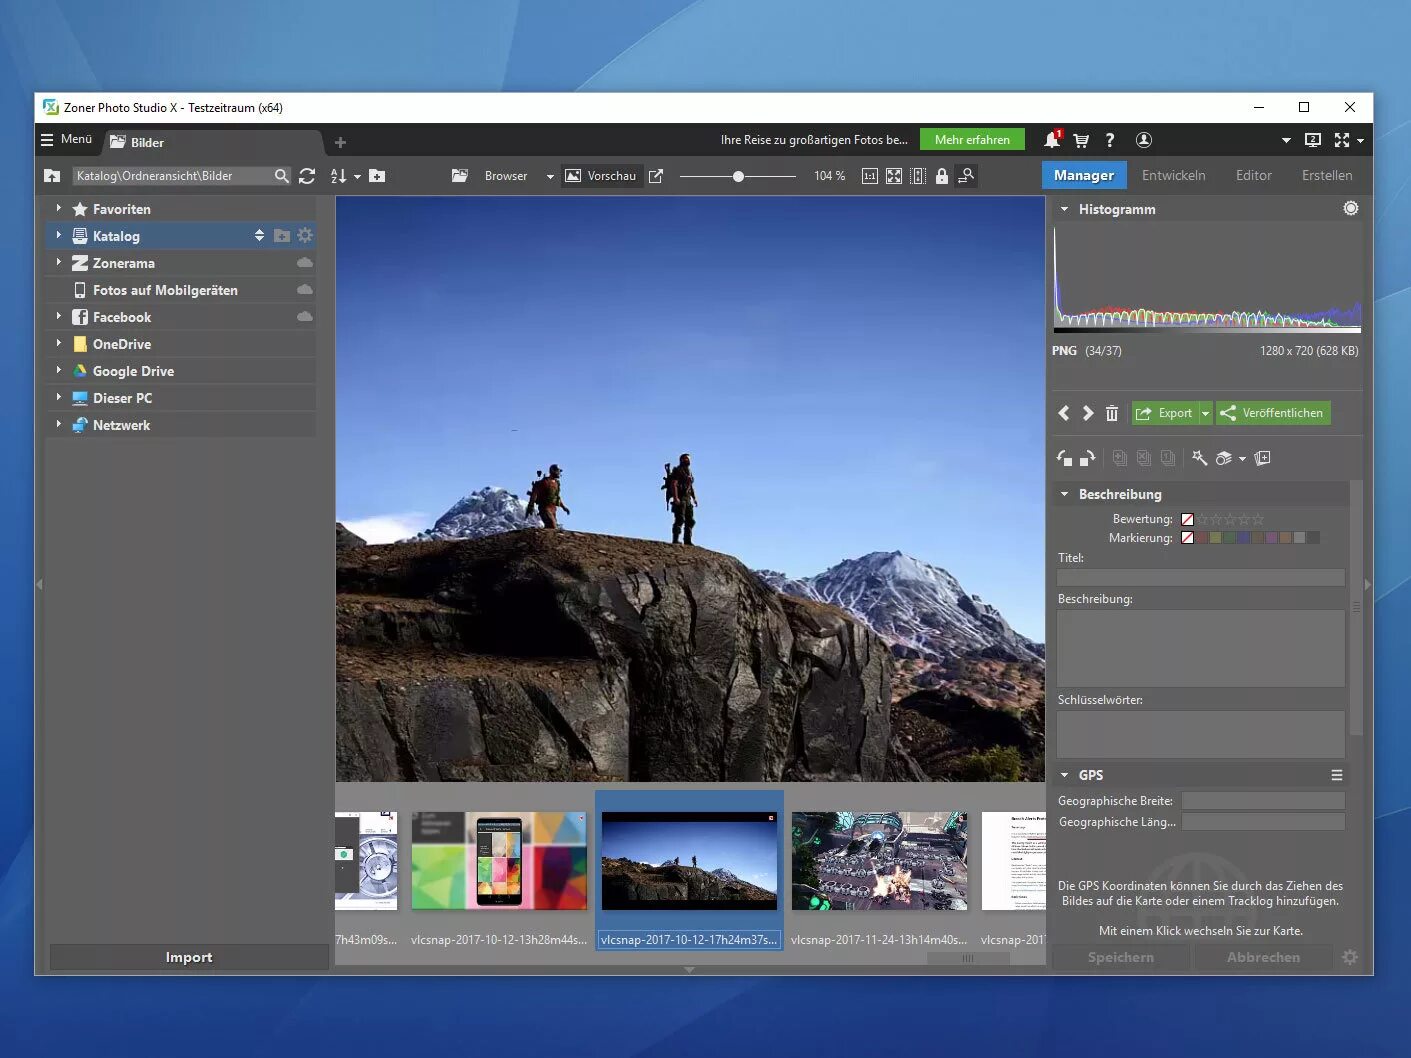The image size is (1411, 1058).
Task: Toggle the Vorschau preview mode
Action: click(x=601, y=176)
